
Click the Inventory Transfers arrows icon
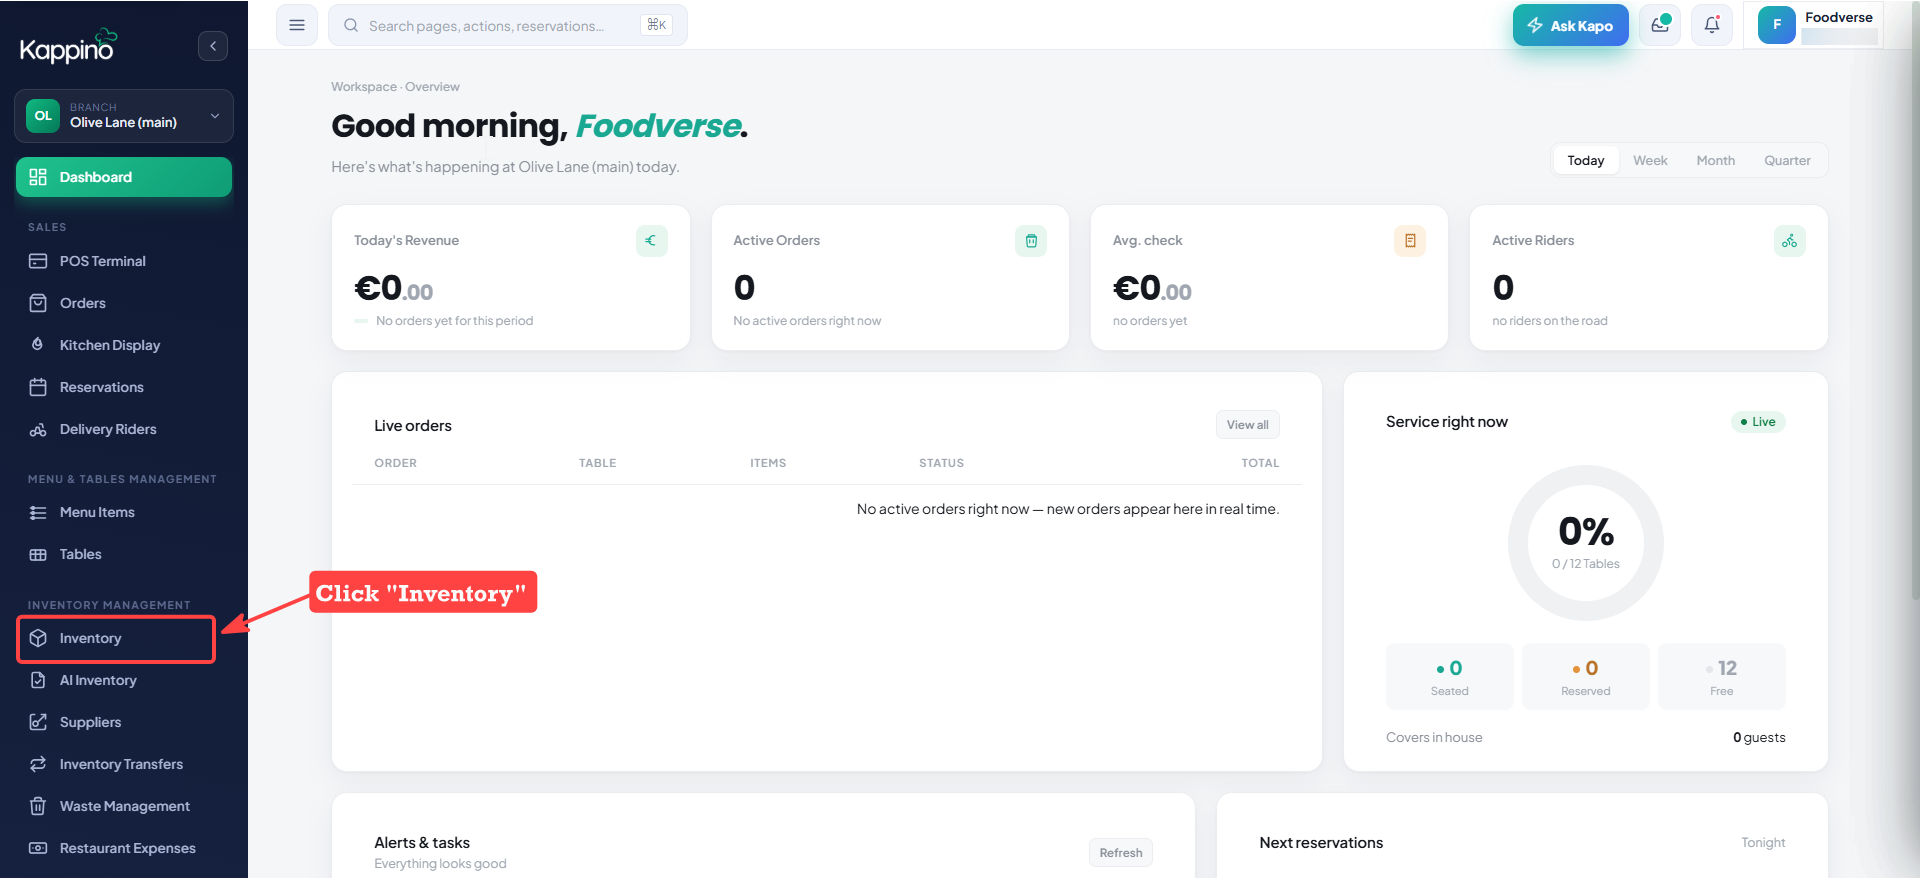pyautogui.click(x=38, y=764)
